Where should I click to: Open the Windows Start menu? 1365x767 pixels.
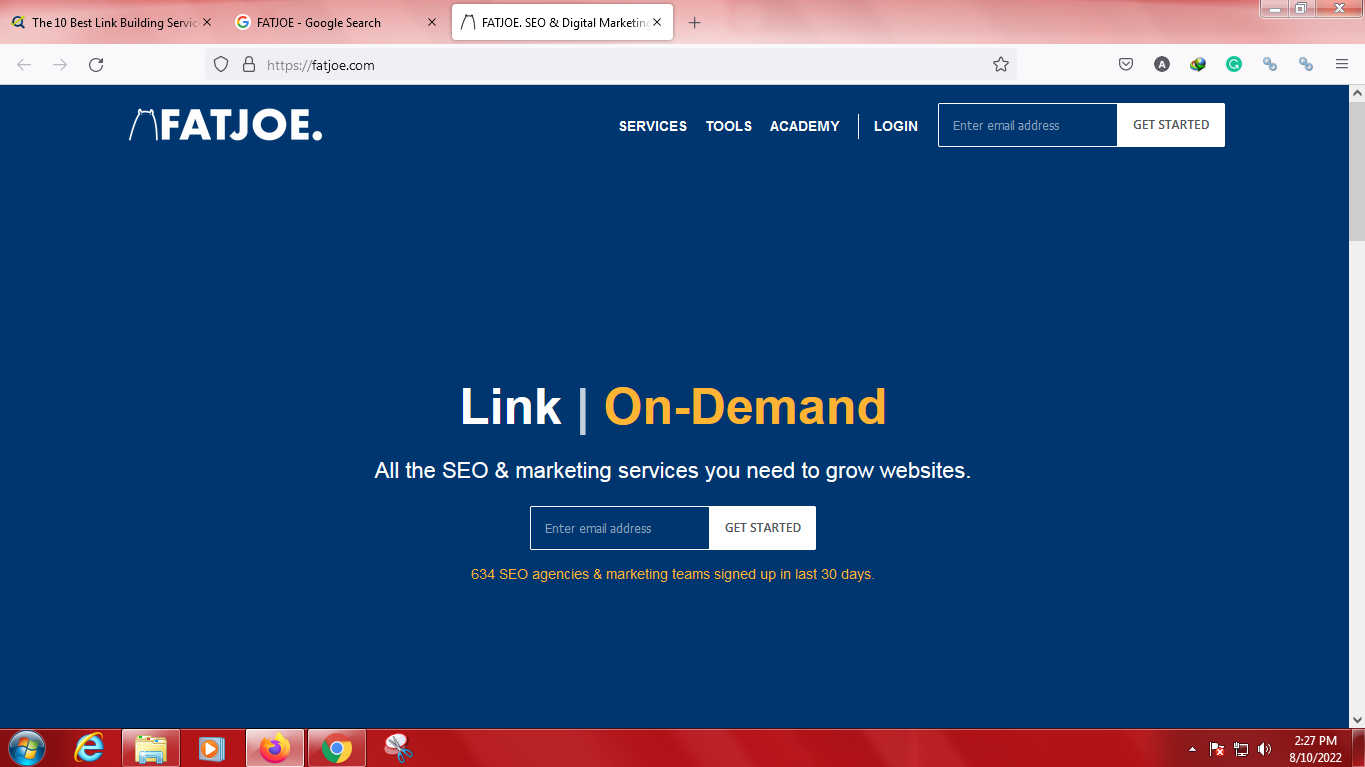27,748
